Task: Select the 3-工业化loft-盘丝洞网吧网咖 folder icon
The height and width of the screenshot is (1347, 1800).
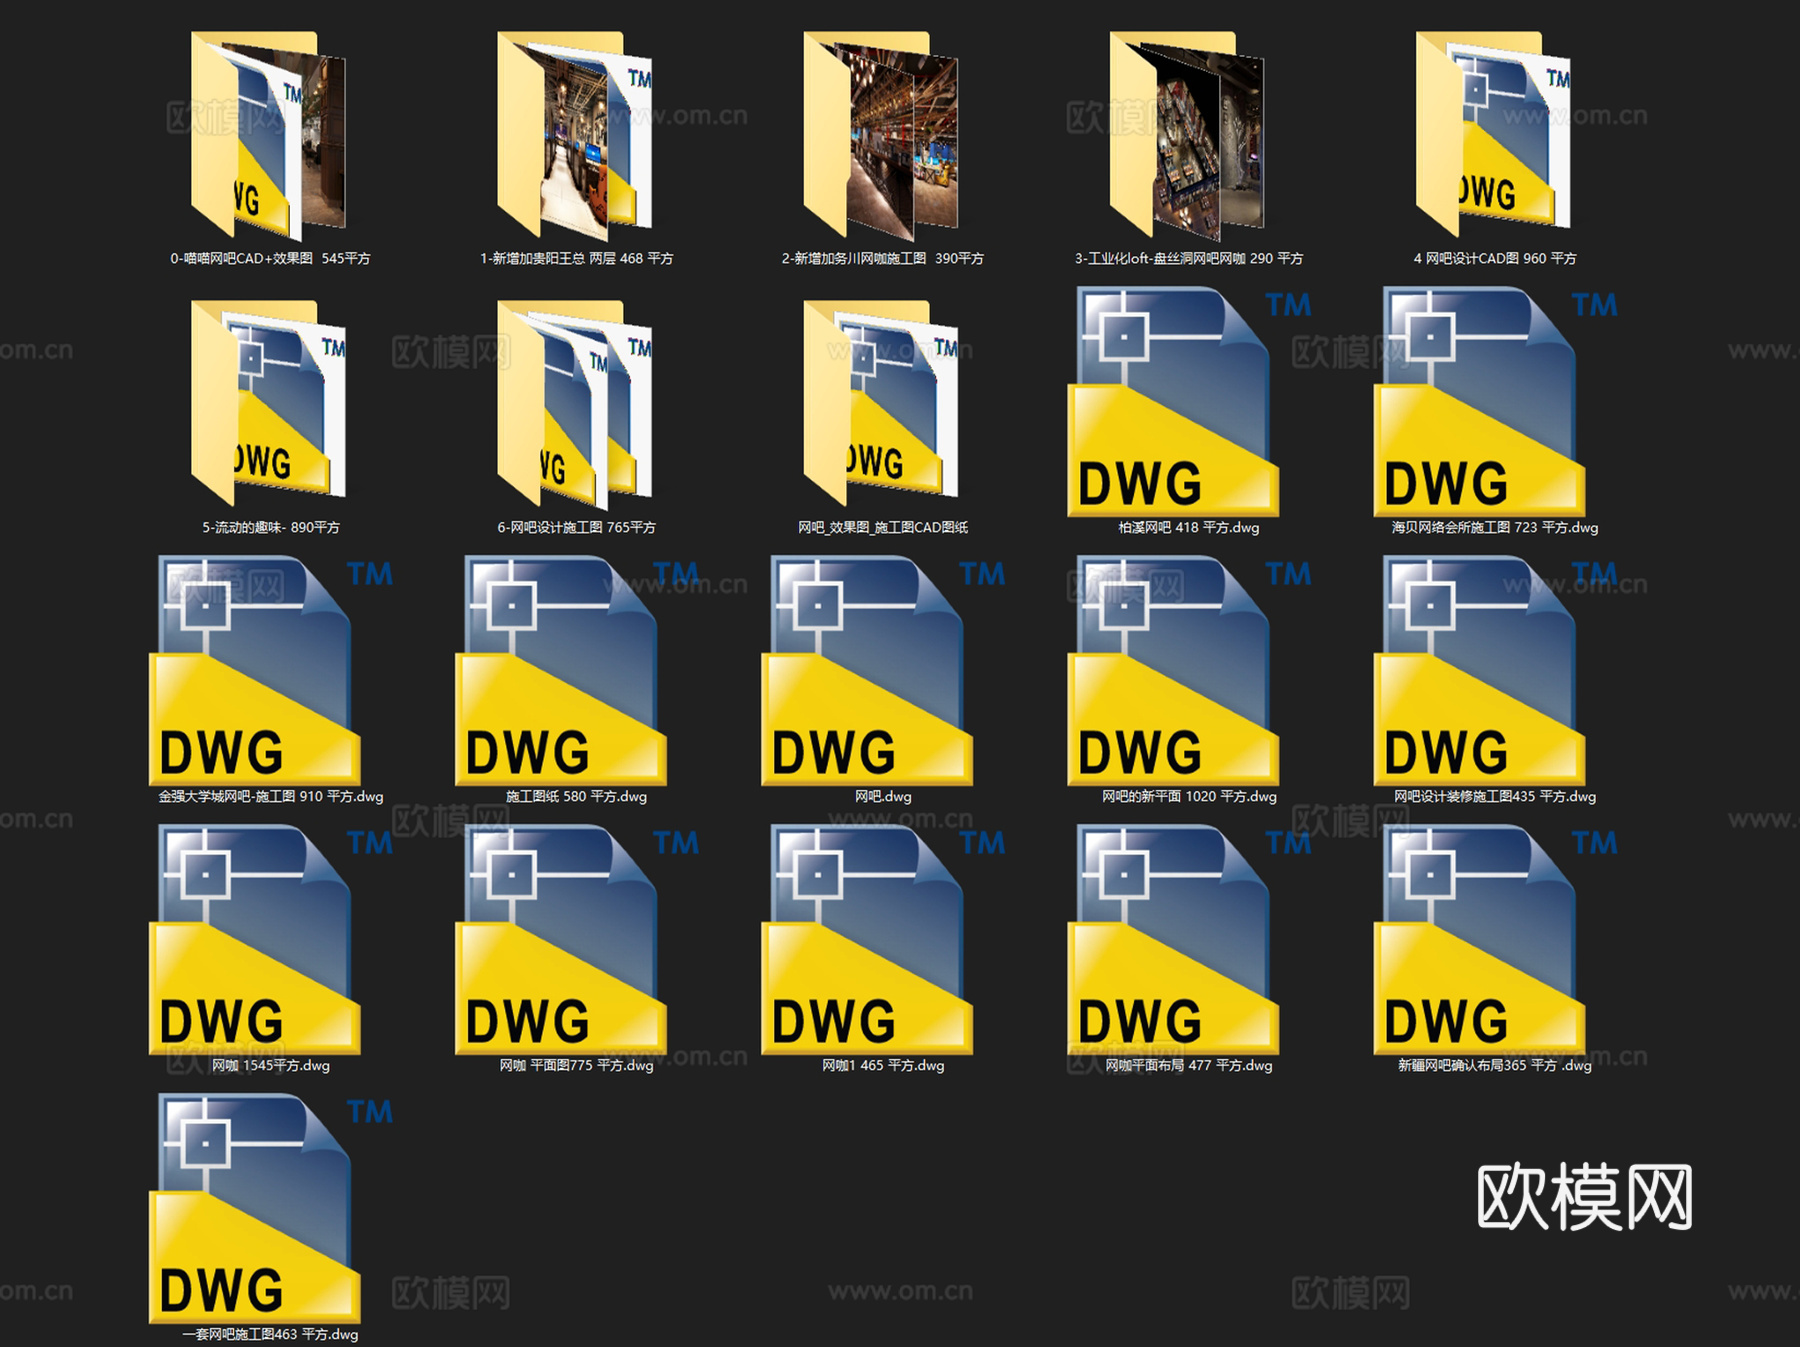Action: coord(1187,135)
